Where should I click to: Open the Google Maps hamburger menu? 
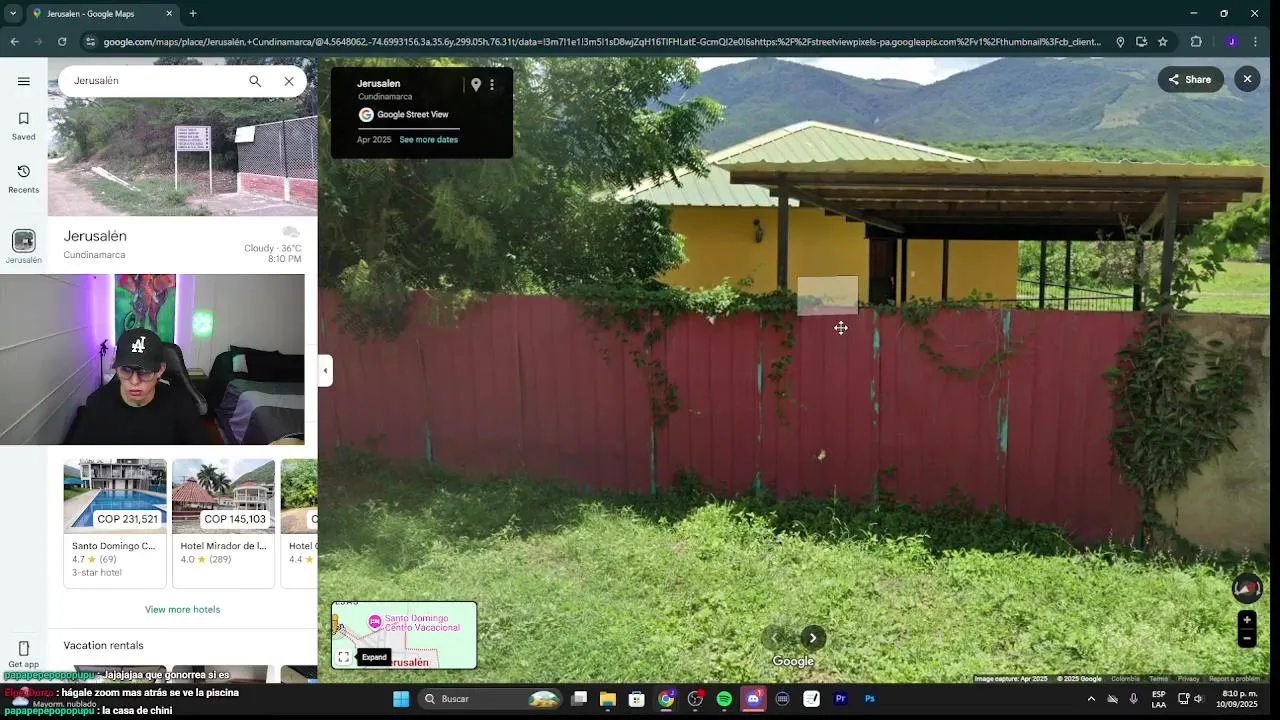[x=24, y=81]
